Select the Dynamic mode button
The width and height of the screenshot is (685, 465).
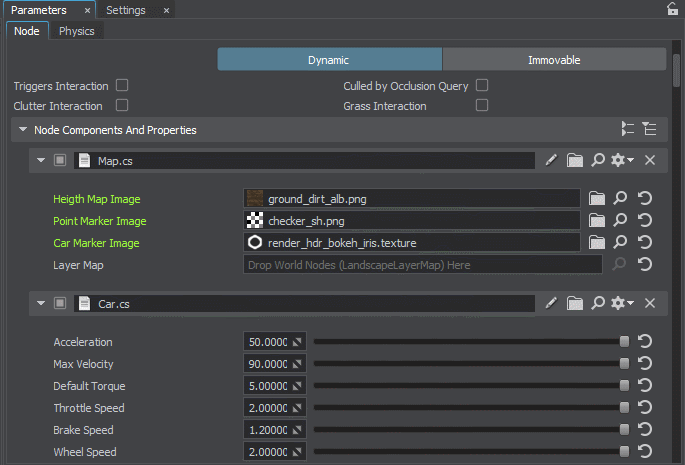tap(329, 60)
